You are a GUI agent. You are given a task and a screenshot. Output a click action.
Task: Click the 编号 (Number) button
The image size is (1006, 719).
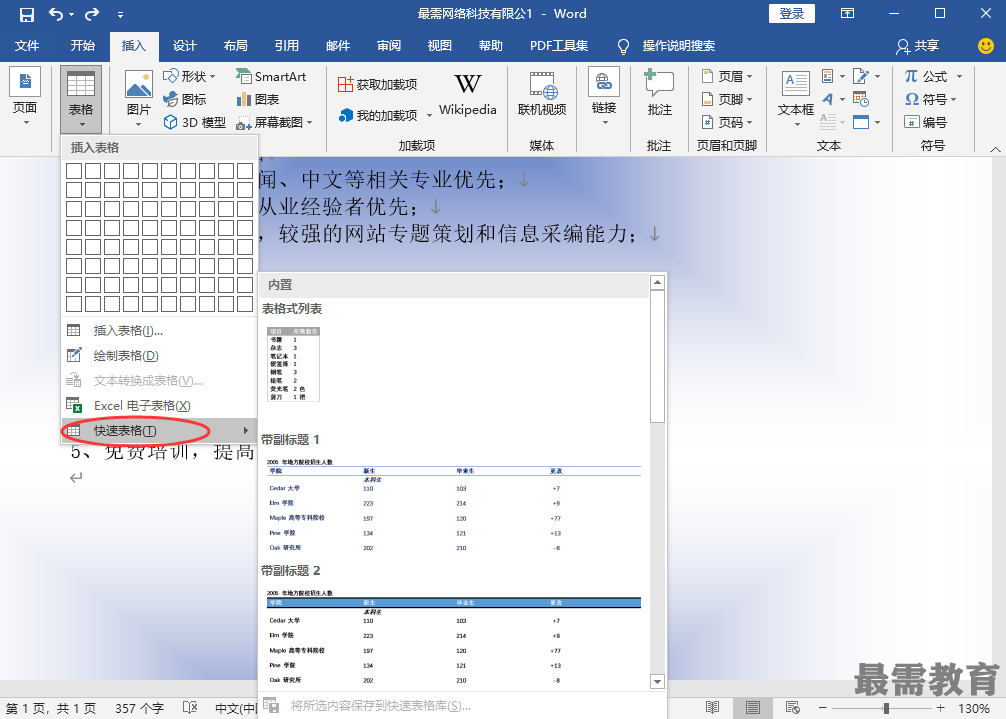point(925,123)
